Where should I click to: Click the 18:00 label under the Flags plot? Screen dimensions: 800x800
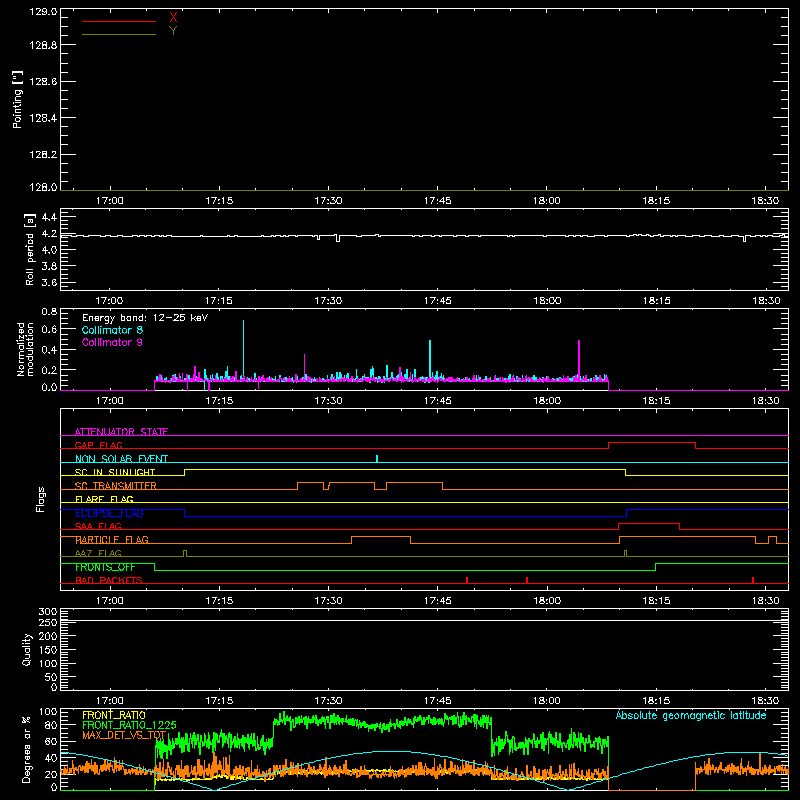(x=547, y=601)
